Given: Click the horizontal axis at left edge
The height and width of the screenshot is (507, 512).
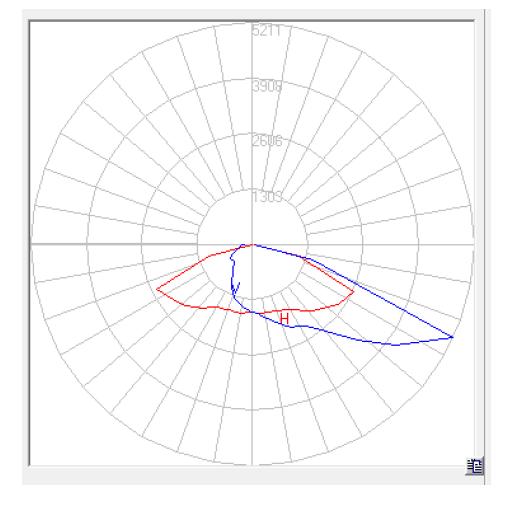Looking at the screenshot, I should click(32, 244).
